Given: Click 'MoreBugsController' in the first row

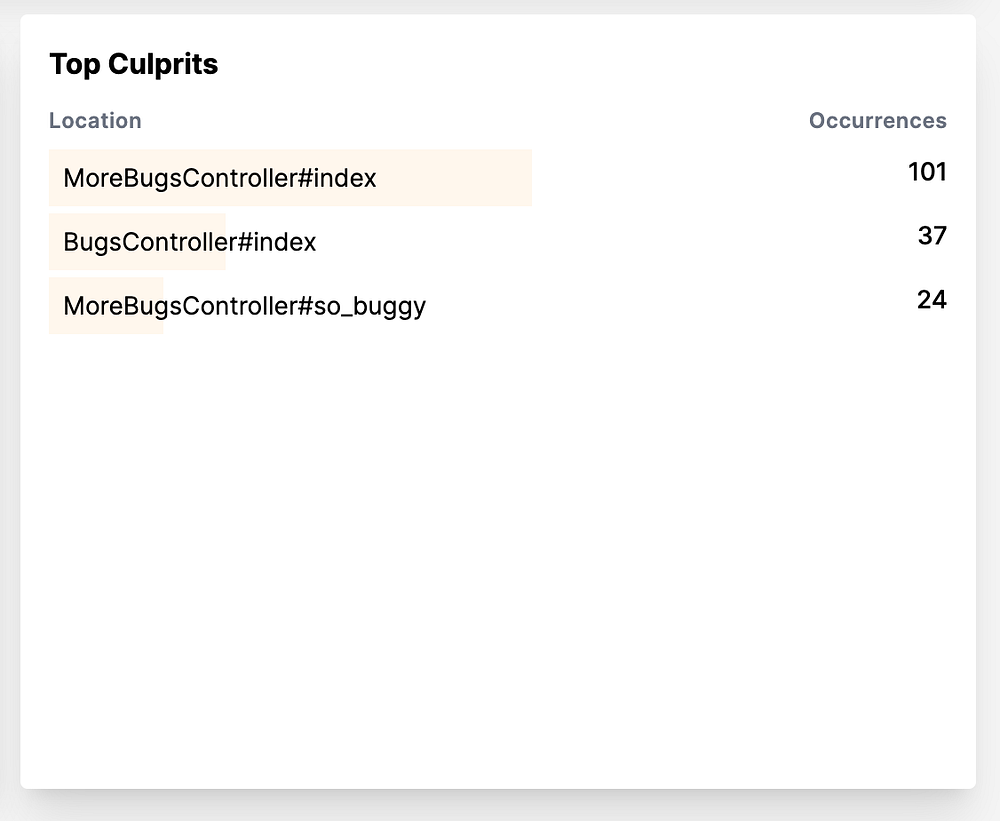Looking at the screenshot, I should click(x=180, y=179).
